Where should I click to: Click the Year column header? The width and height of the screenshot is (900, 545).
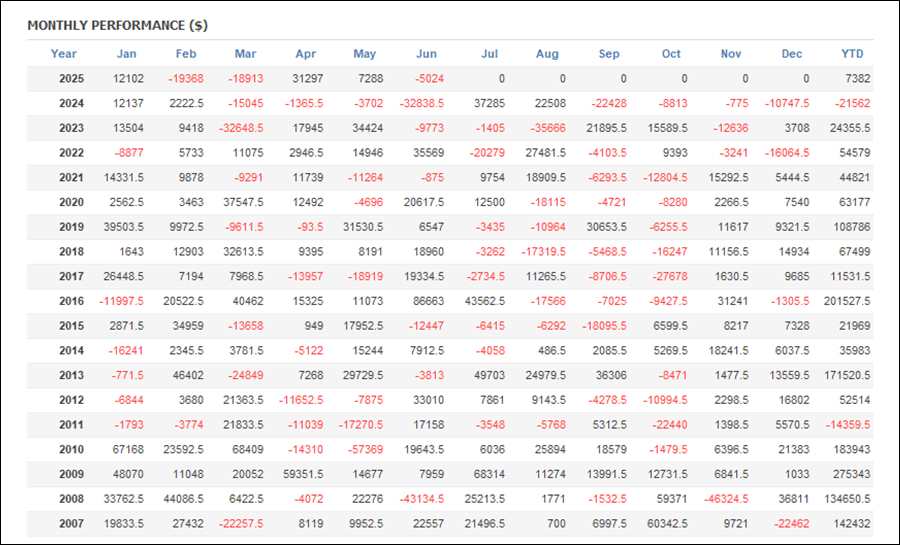click(63, 54)
